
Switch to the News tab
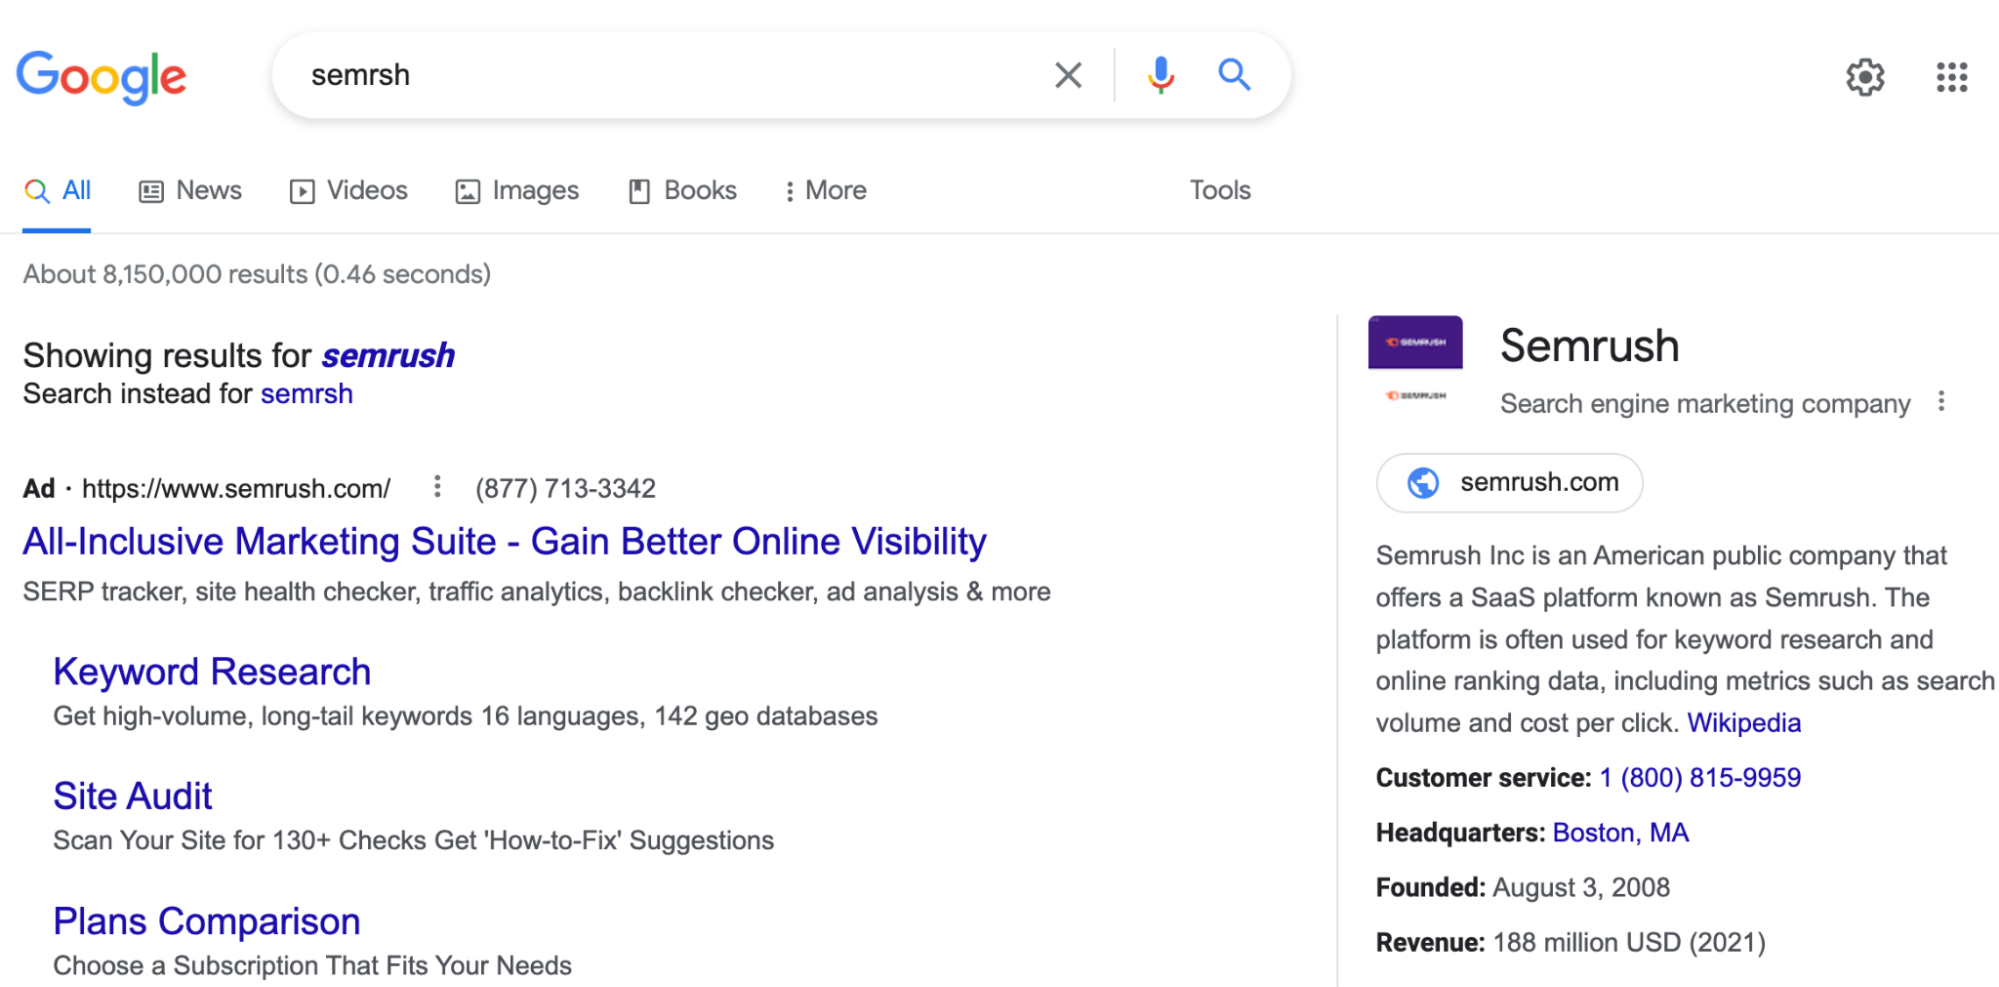pyautogui.click(x=190, y=191)
